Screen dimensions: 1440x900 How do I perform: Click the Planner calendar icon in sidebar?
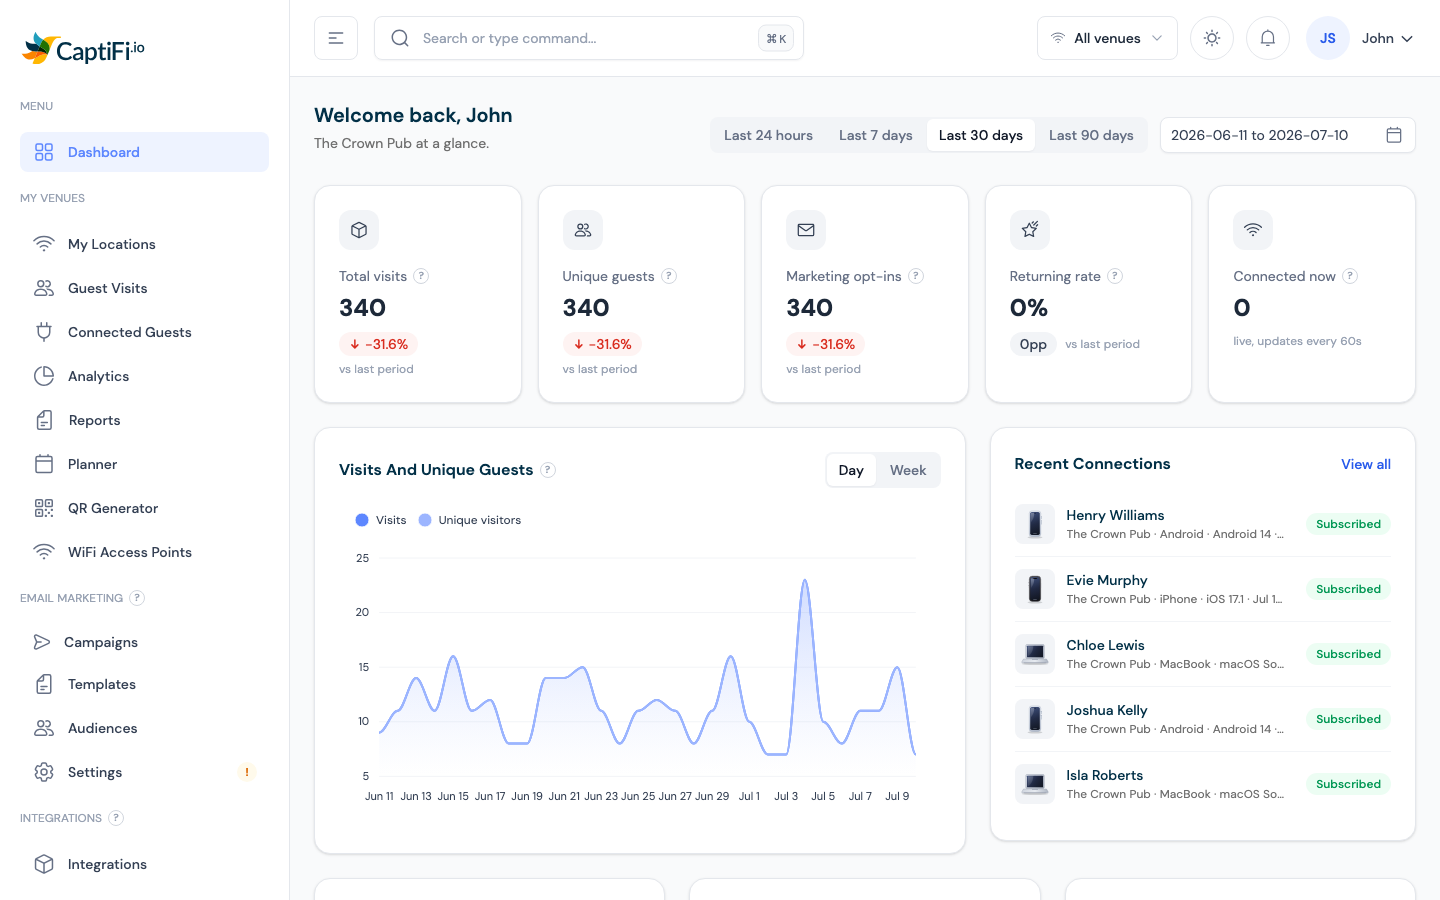tap(44, 464)
